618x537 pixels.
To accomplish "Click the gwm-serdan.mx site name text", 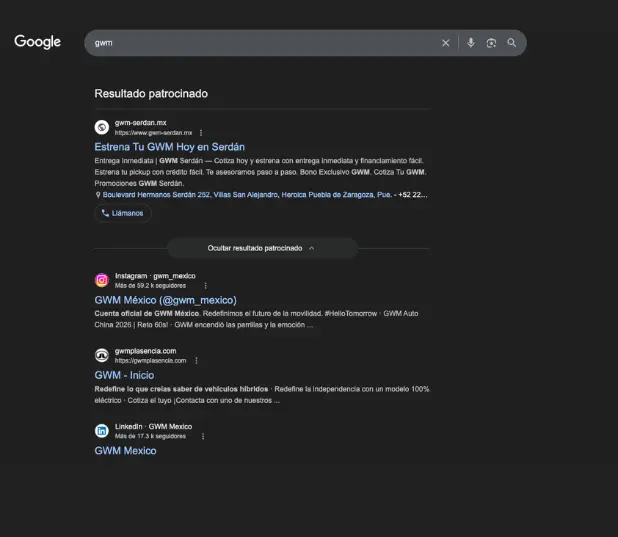I will click(x=140, y=123).
